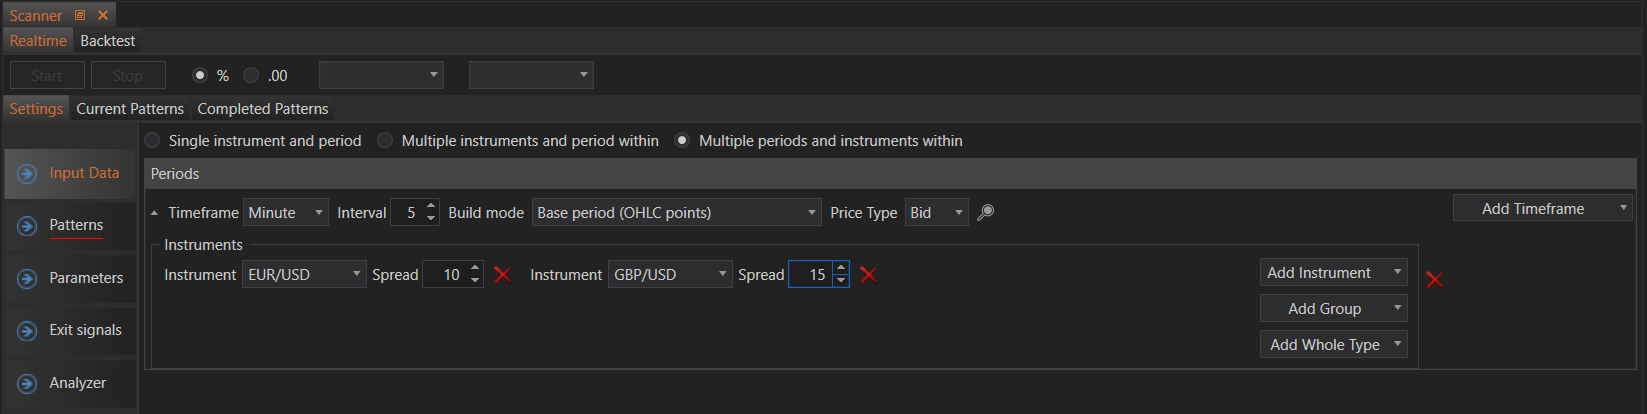The image size is (1647, 414).
Task: Expand the Build mode dropdown
Action: [676, 213]
